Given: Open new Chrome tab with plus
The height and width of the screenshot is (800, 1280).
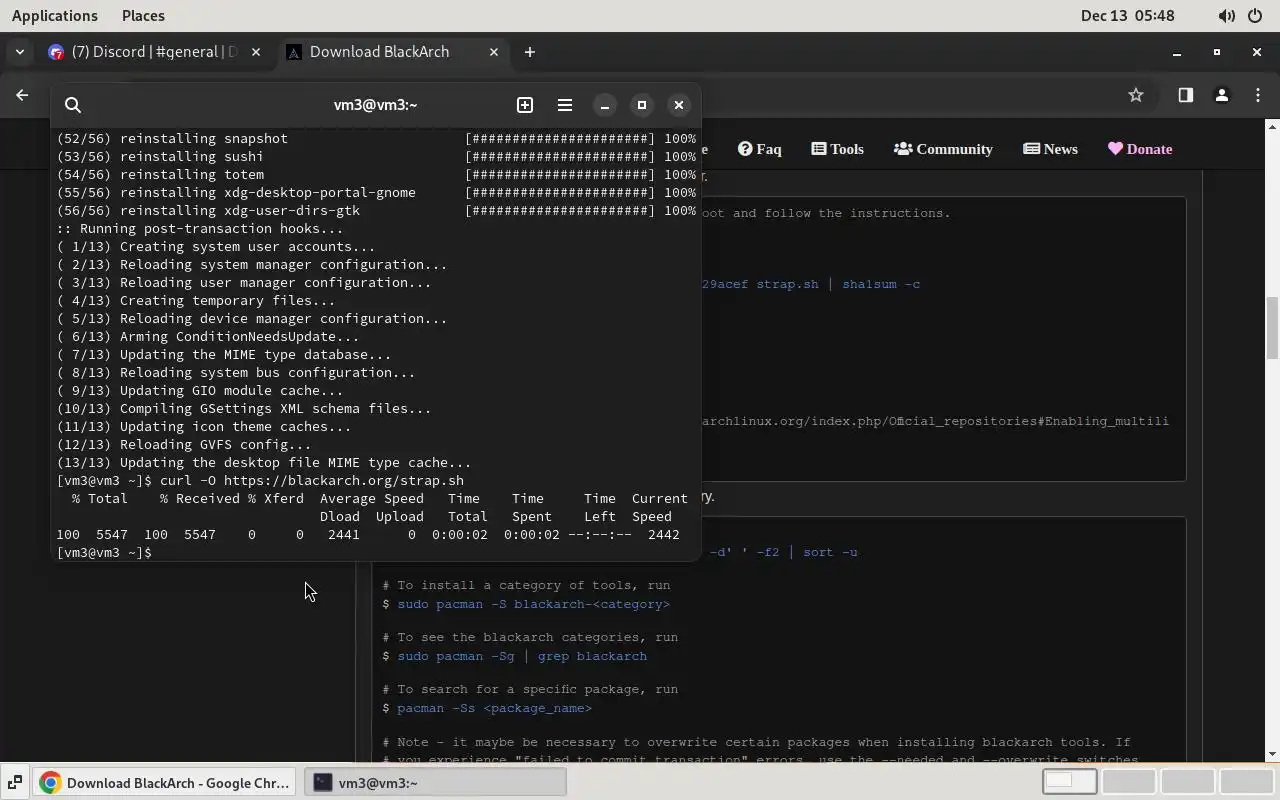Looking at the screenshot, I should click(530, 52).
